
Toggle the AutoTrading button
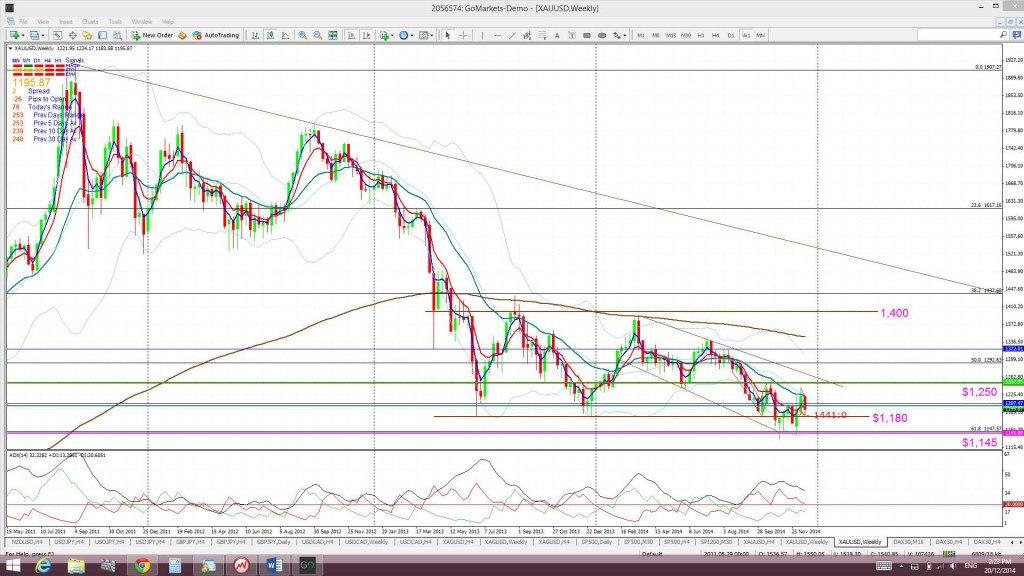[216, 35]
